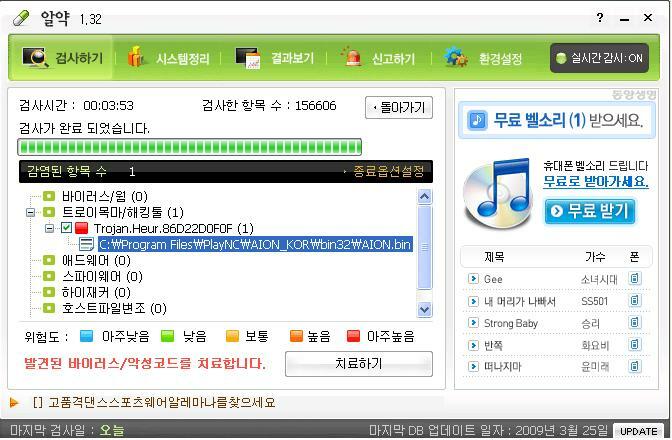Send 반쪽 to phone icon
This screenshot has width=672, height=440.
coord(635,344)
